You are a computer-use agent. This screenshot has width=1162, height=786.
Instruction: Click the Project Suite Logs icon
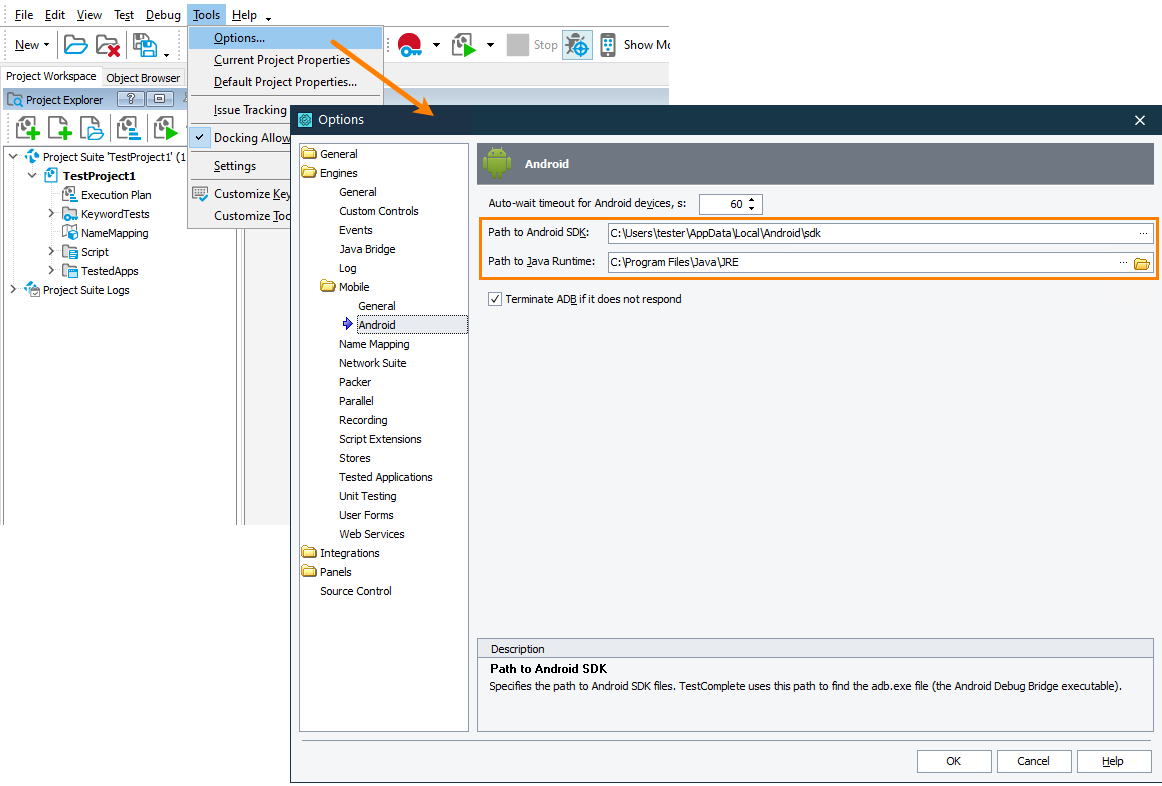click(32, 290)
